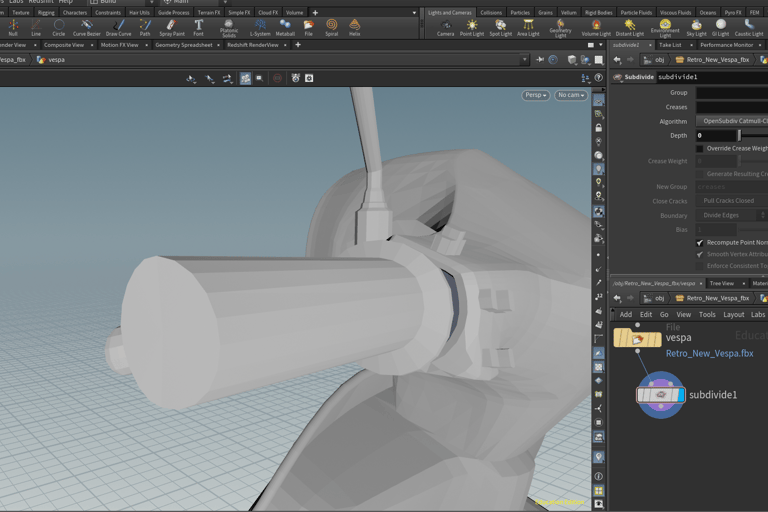Click the Spray Paint shelf tool
The width and height of the screenshot is (768, 512).
[171, 27]
